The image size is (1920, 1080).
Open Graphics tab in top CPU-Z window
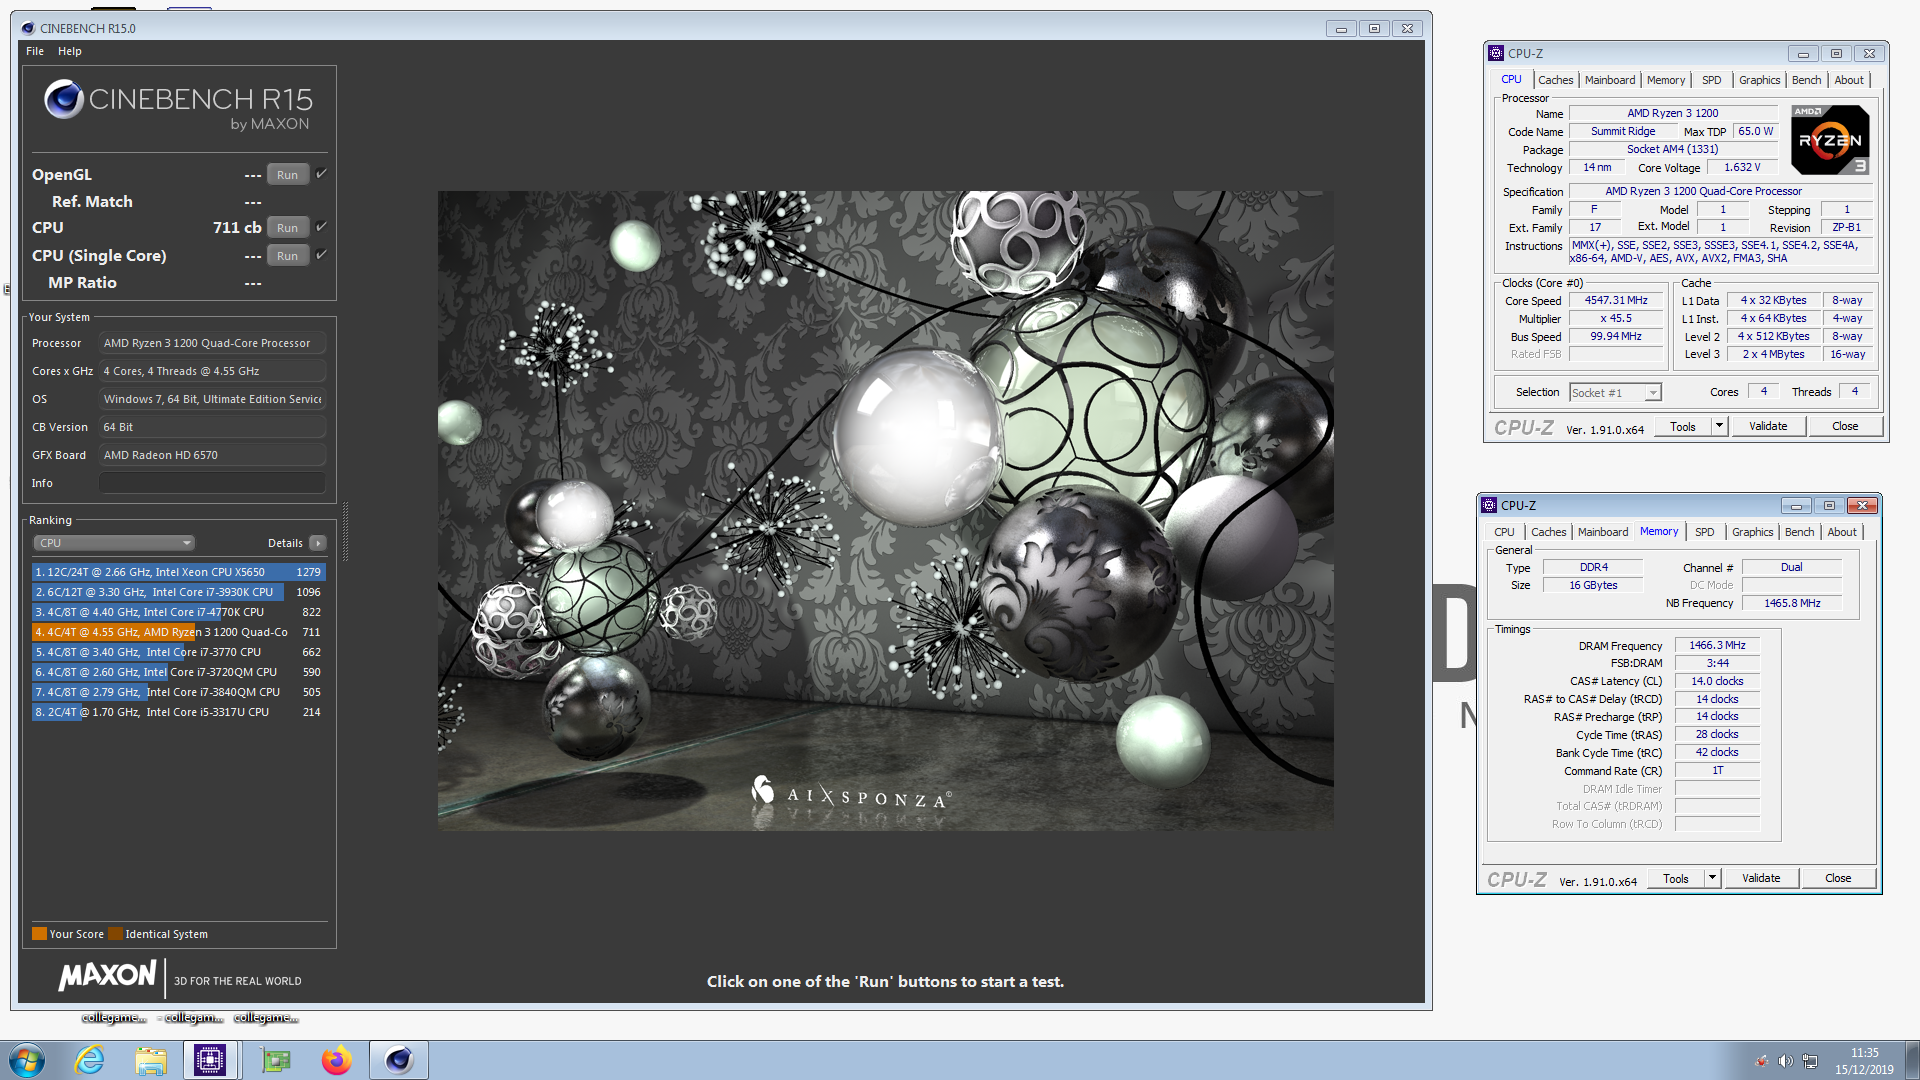tap(1759, 80)
